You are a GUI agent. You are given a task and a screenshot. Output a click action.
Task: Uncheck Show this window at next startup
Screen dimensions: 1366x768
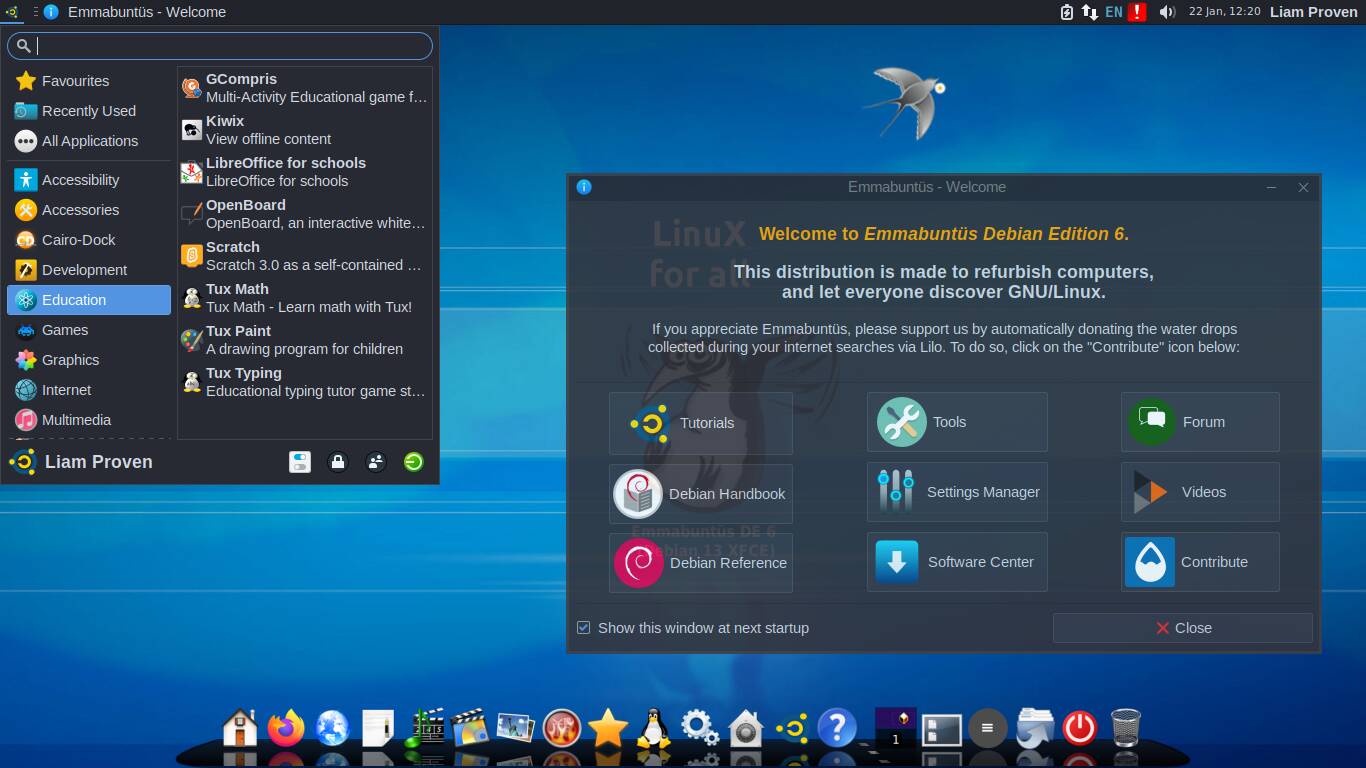click(x=583, y=627)
